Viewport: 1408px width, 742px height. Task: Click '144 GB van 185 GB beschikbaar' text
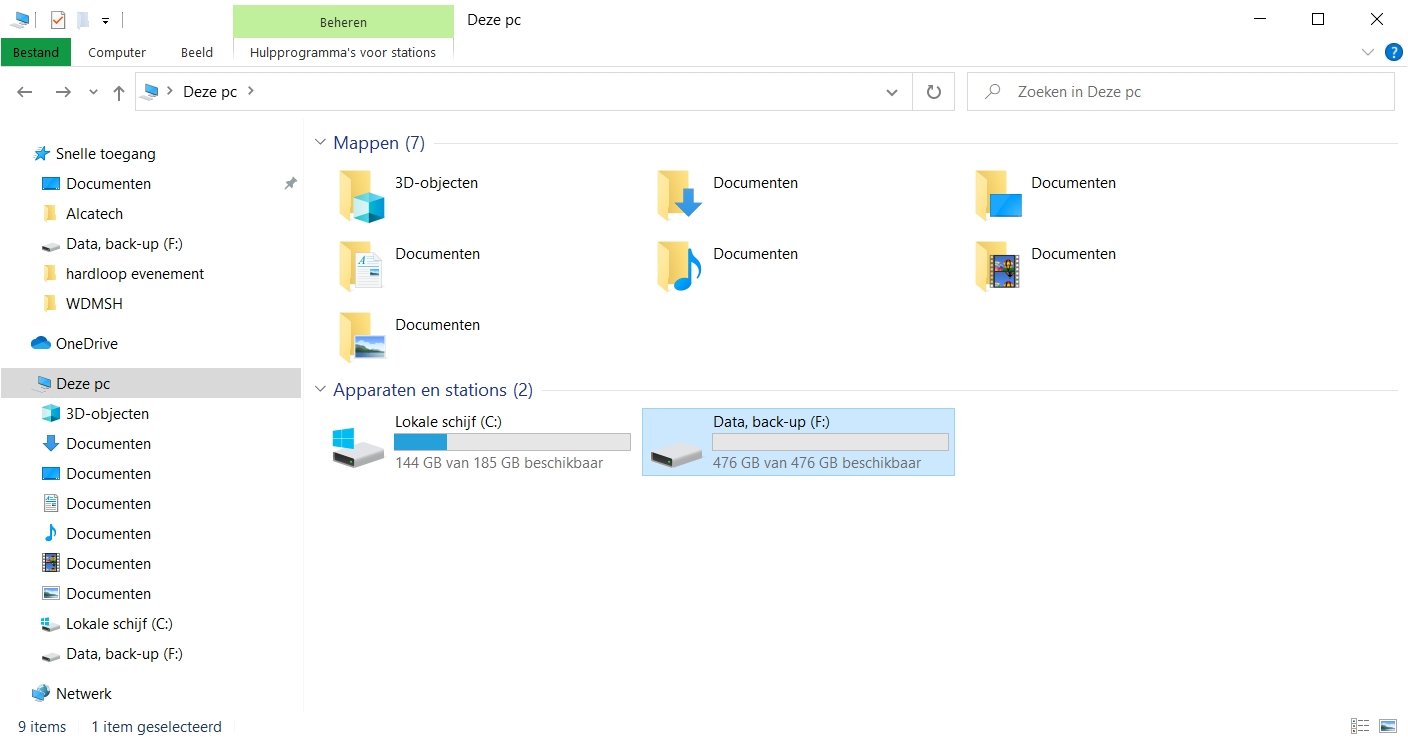(499, 463)
